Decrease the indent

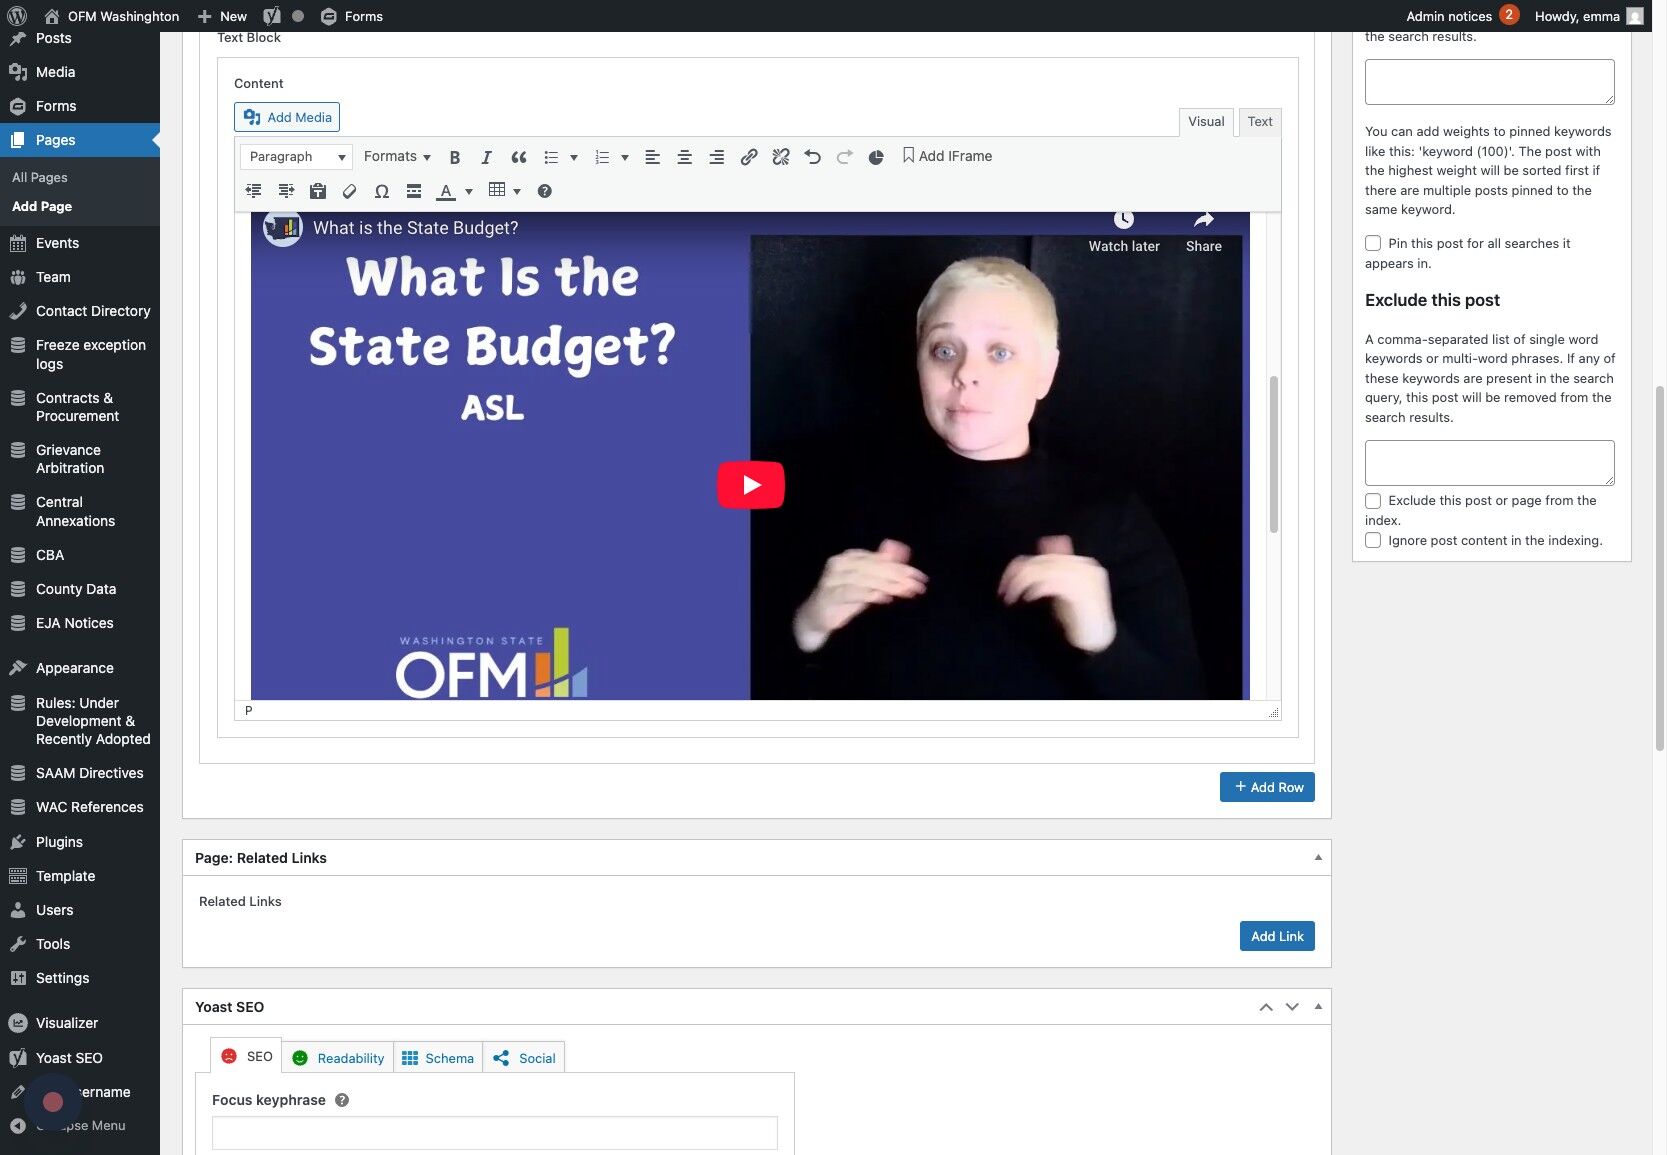[x=254, y=191]
